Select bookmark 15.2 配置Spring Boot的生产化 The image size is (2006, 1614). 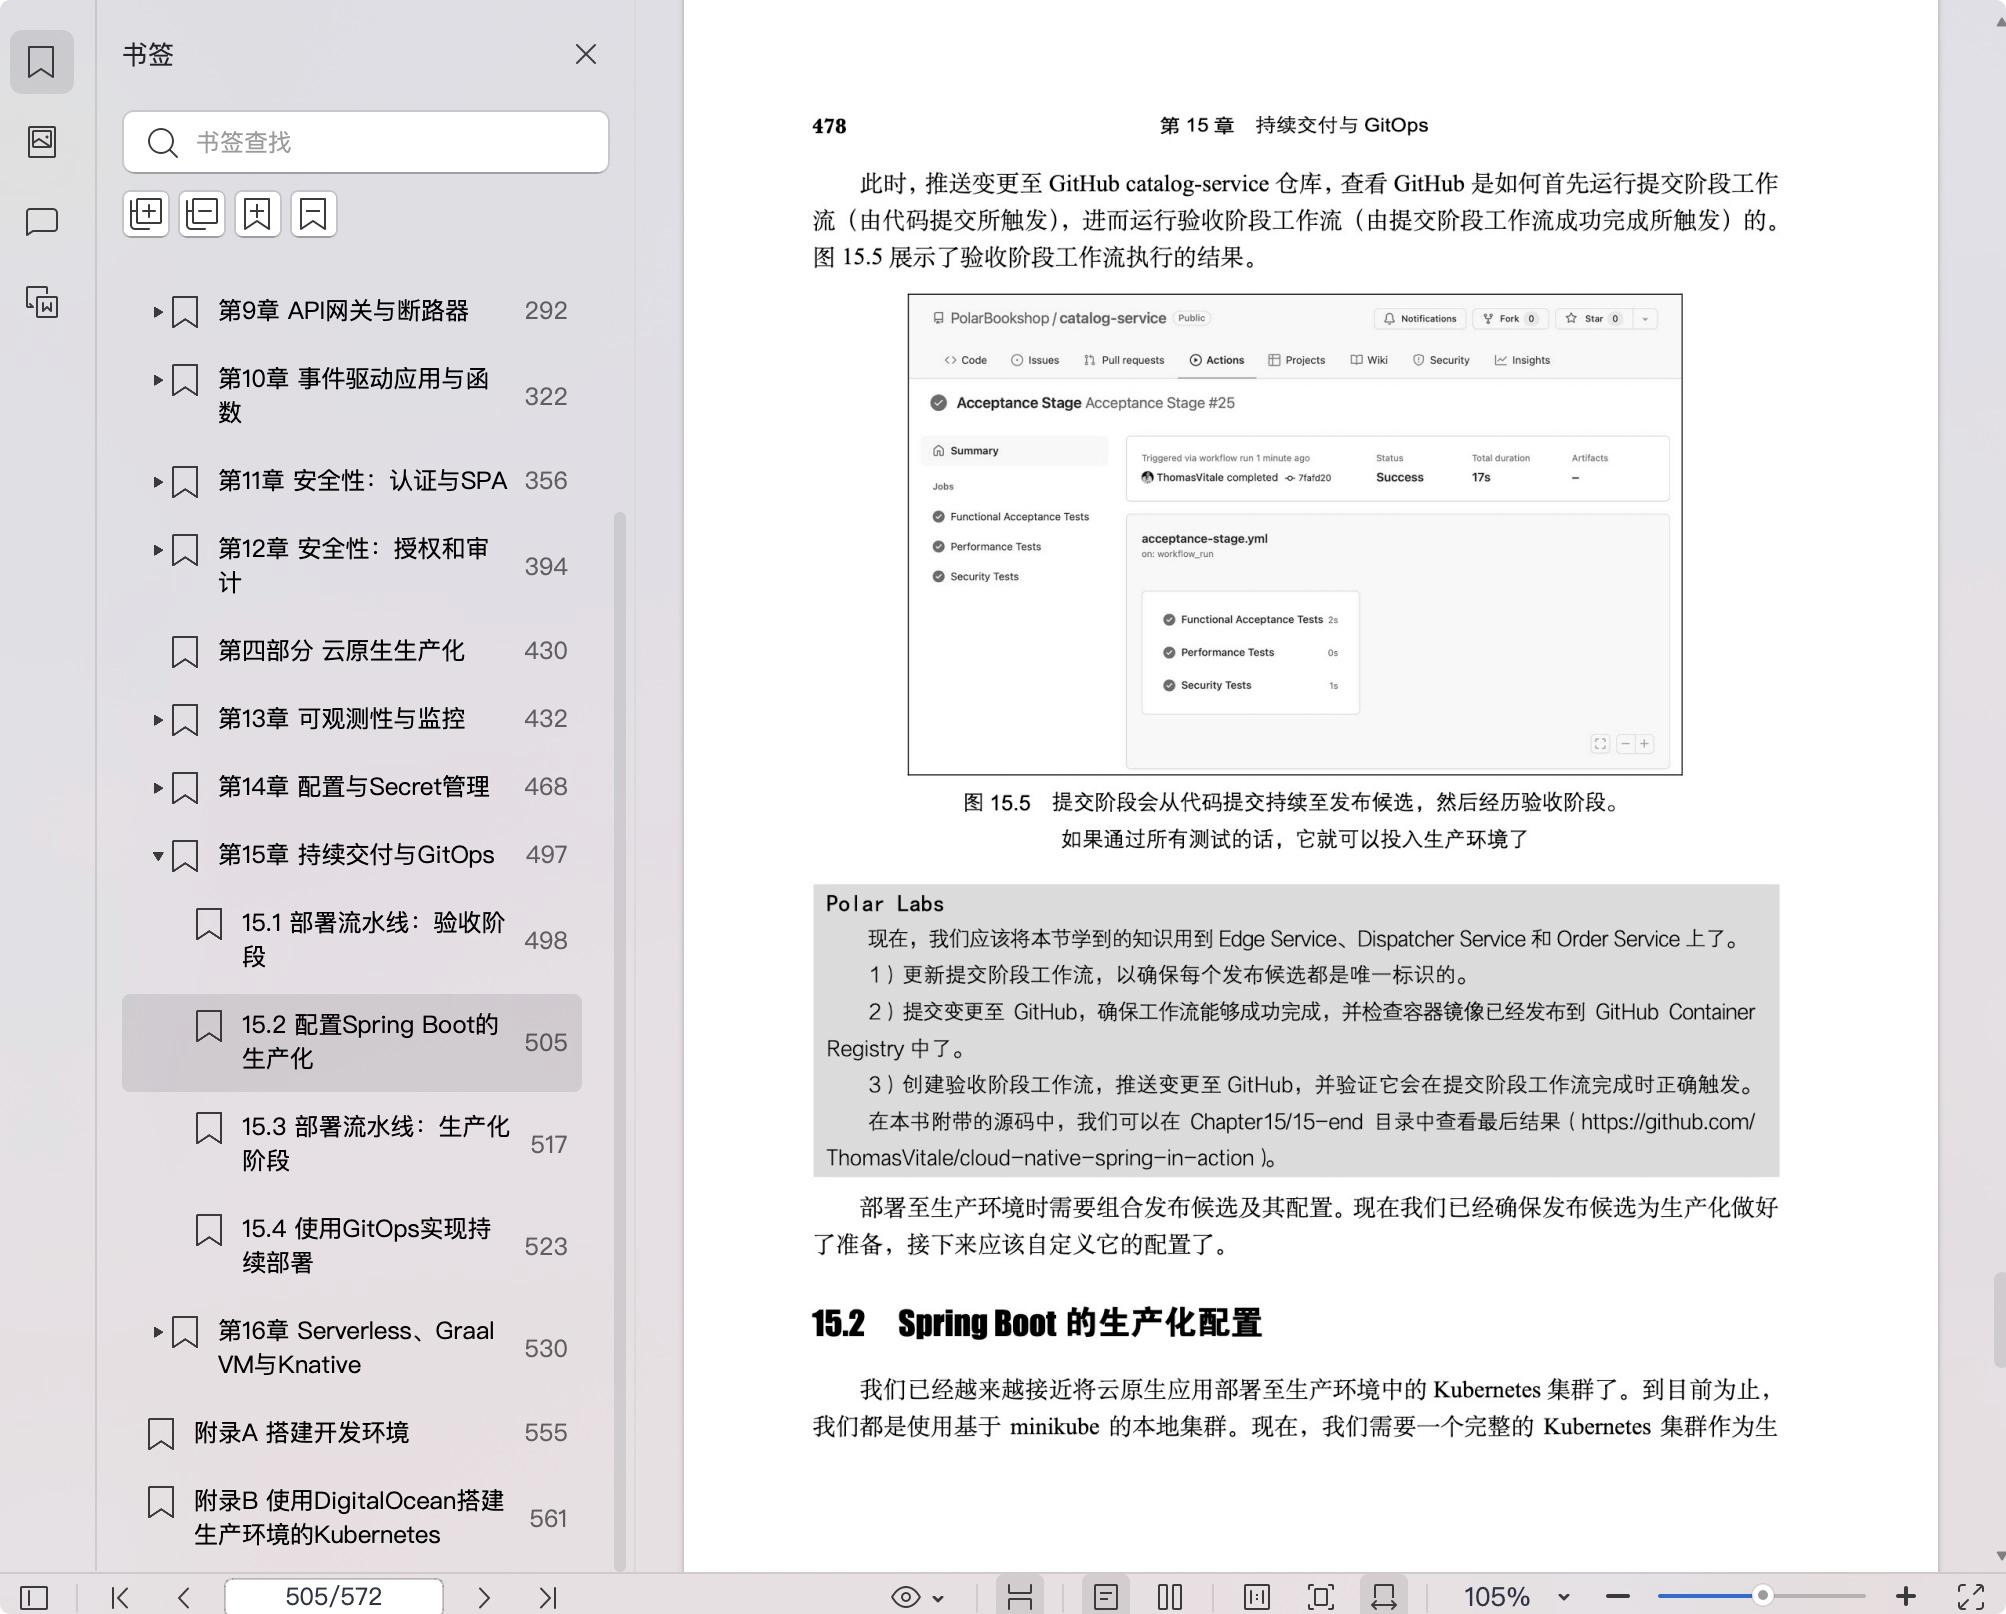(x=352, y=1042)
